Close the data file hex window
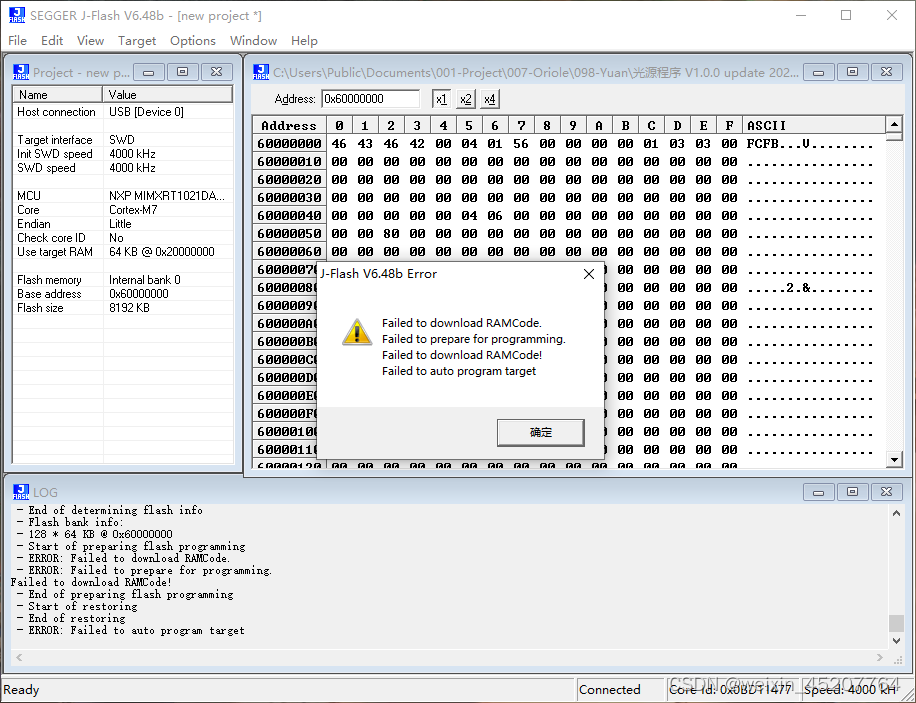This screenshot has height=703, width=916. [886, 72]
